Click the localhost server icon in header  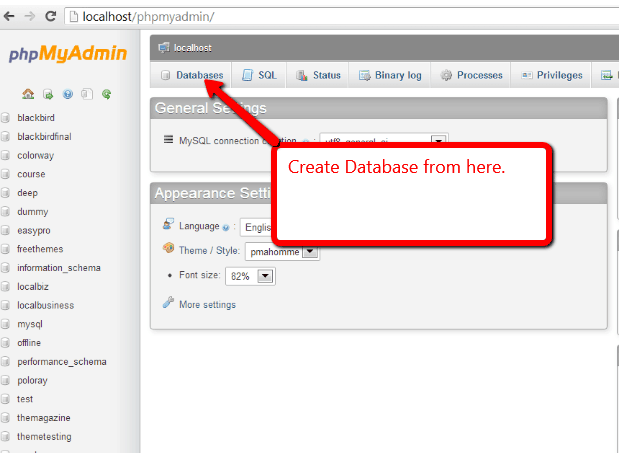pos(164,48)
